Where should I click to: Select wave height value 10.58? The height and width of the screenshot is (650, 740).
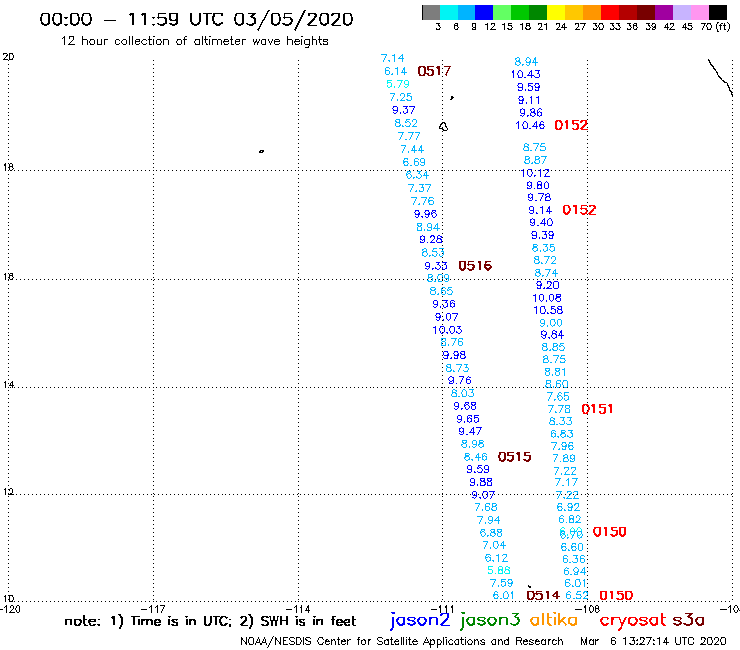coord(548,310)
